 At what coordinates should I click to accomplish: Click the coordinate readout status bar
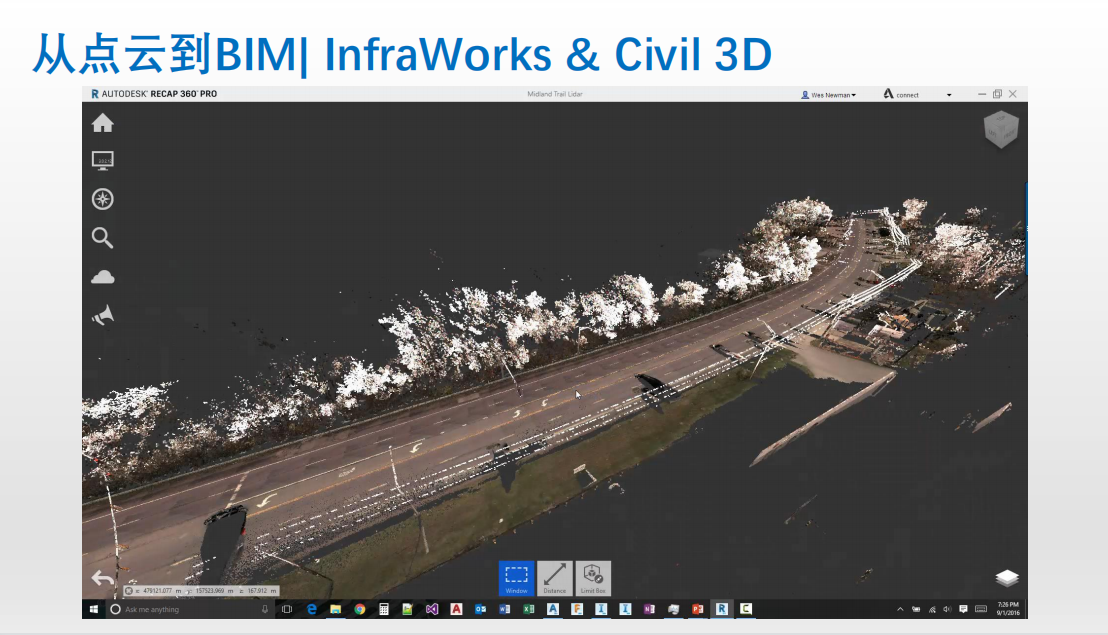[201, 591]
